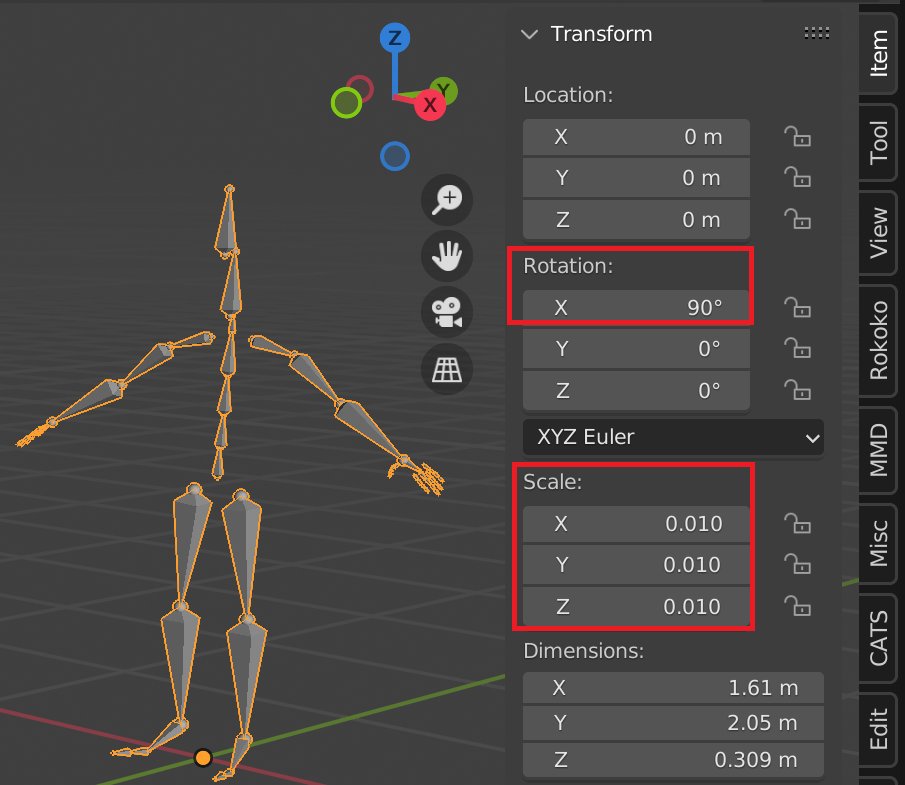Image resolution: width=905 pixels, height=785 pixels.
Task: Collapse the Transform panel chevron
Action: click(529, 34)
